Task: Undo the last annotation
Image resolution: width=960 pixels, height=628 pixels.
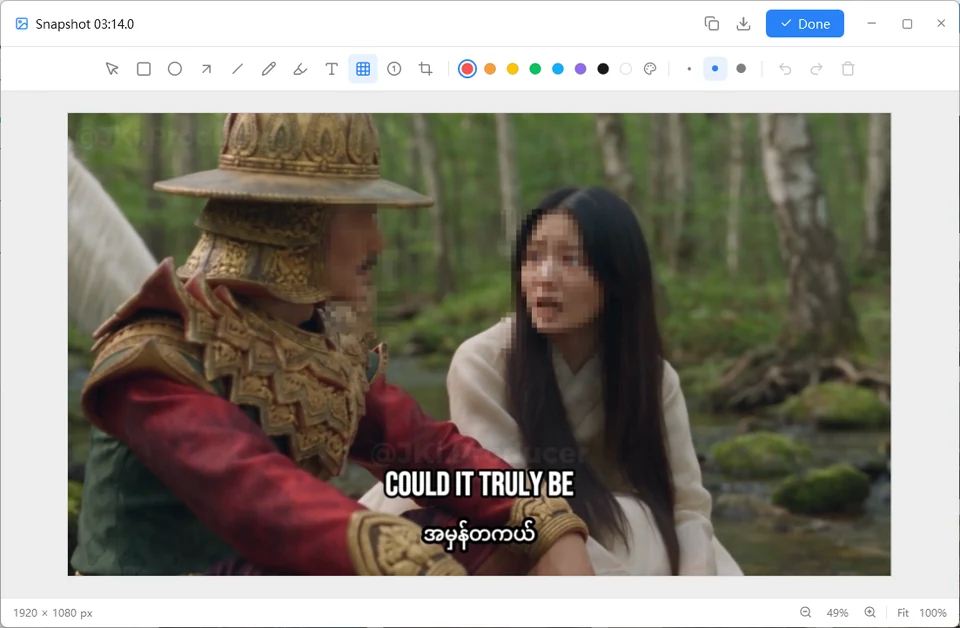Action: [x=785, y=69]
